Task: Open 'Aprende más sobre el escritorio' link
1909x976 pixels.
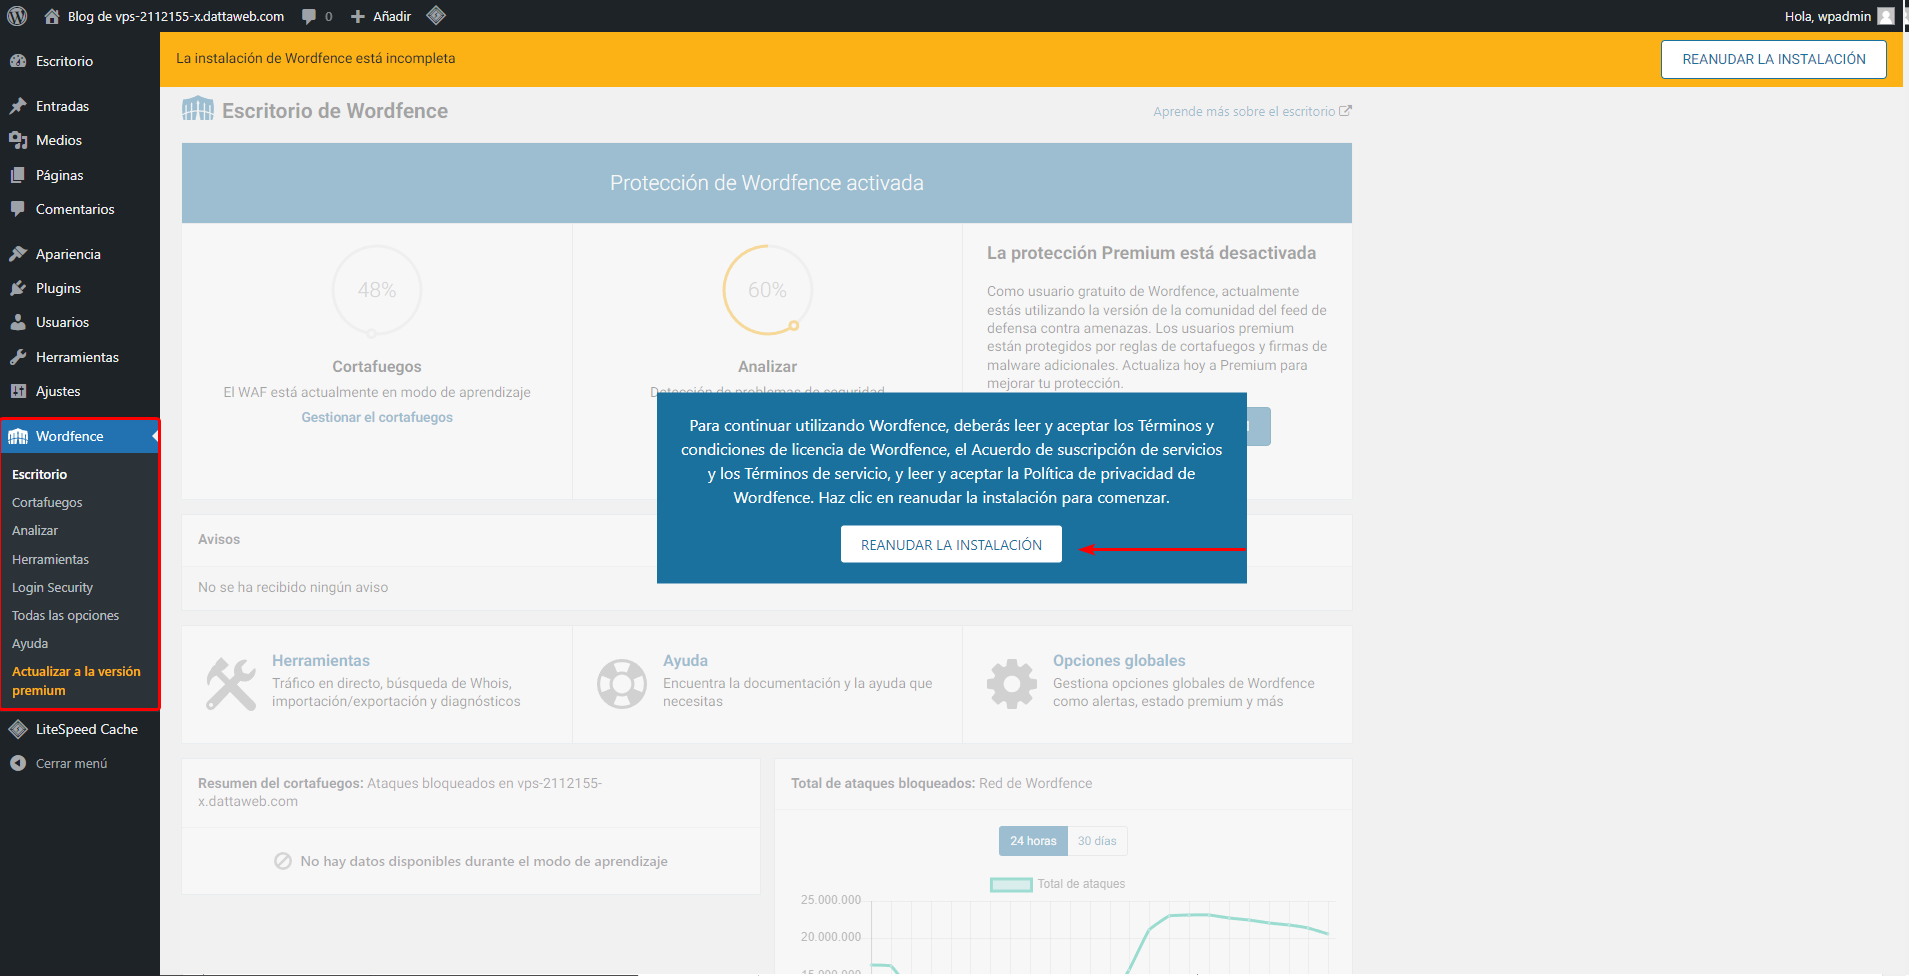Action: [1244, 111]
